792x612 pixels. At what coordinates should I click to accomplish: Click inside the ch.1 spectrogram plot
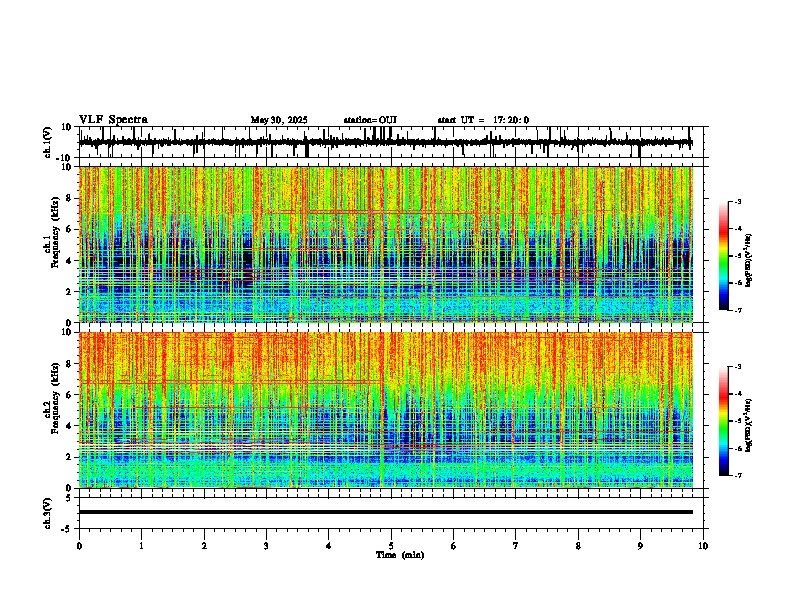click(386, 244)
